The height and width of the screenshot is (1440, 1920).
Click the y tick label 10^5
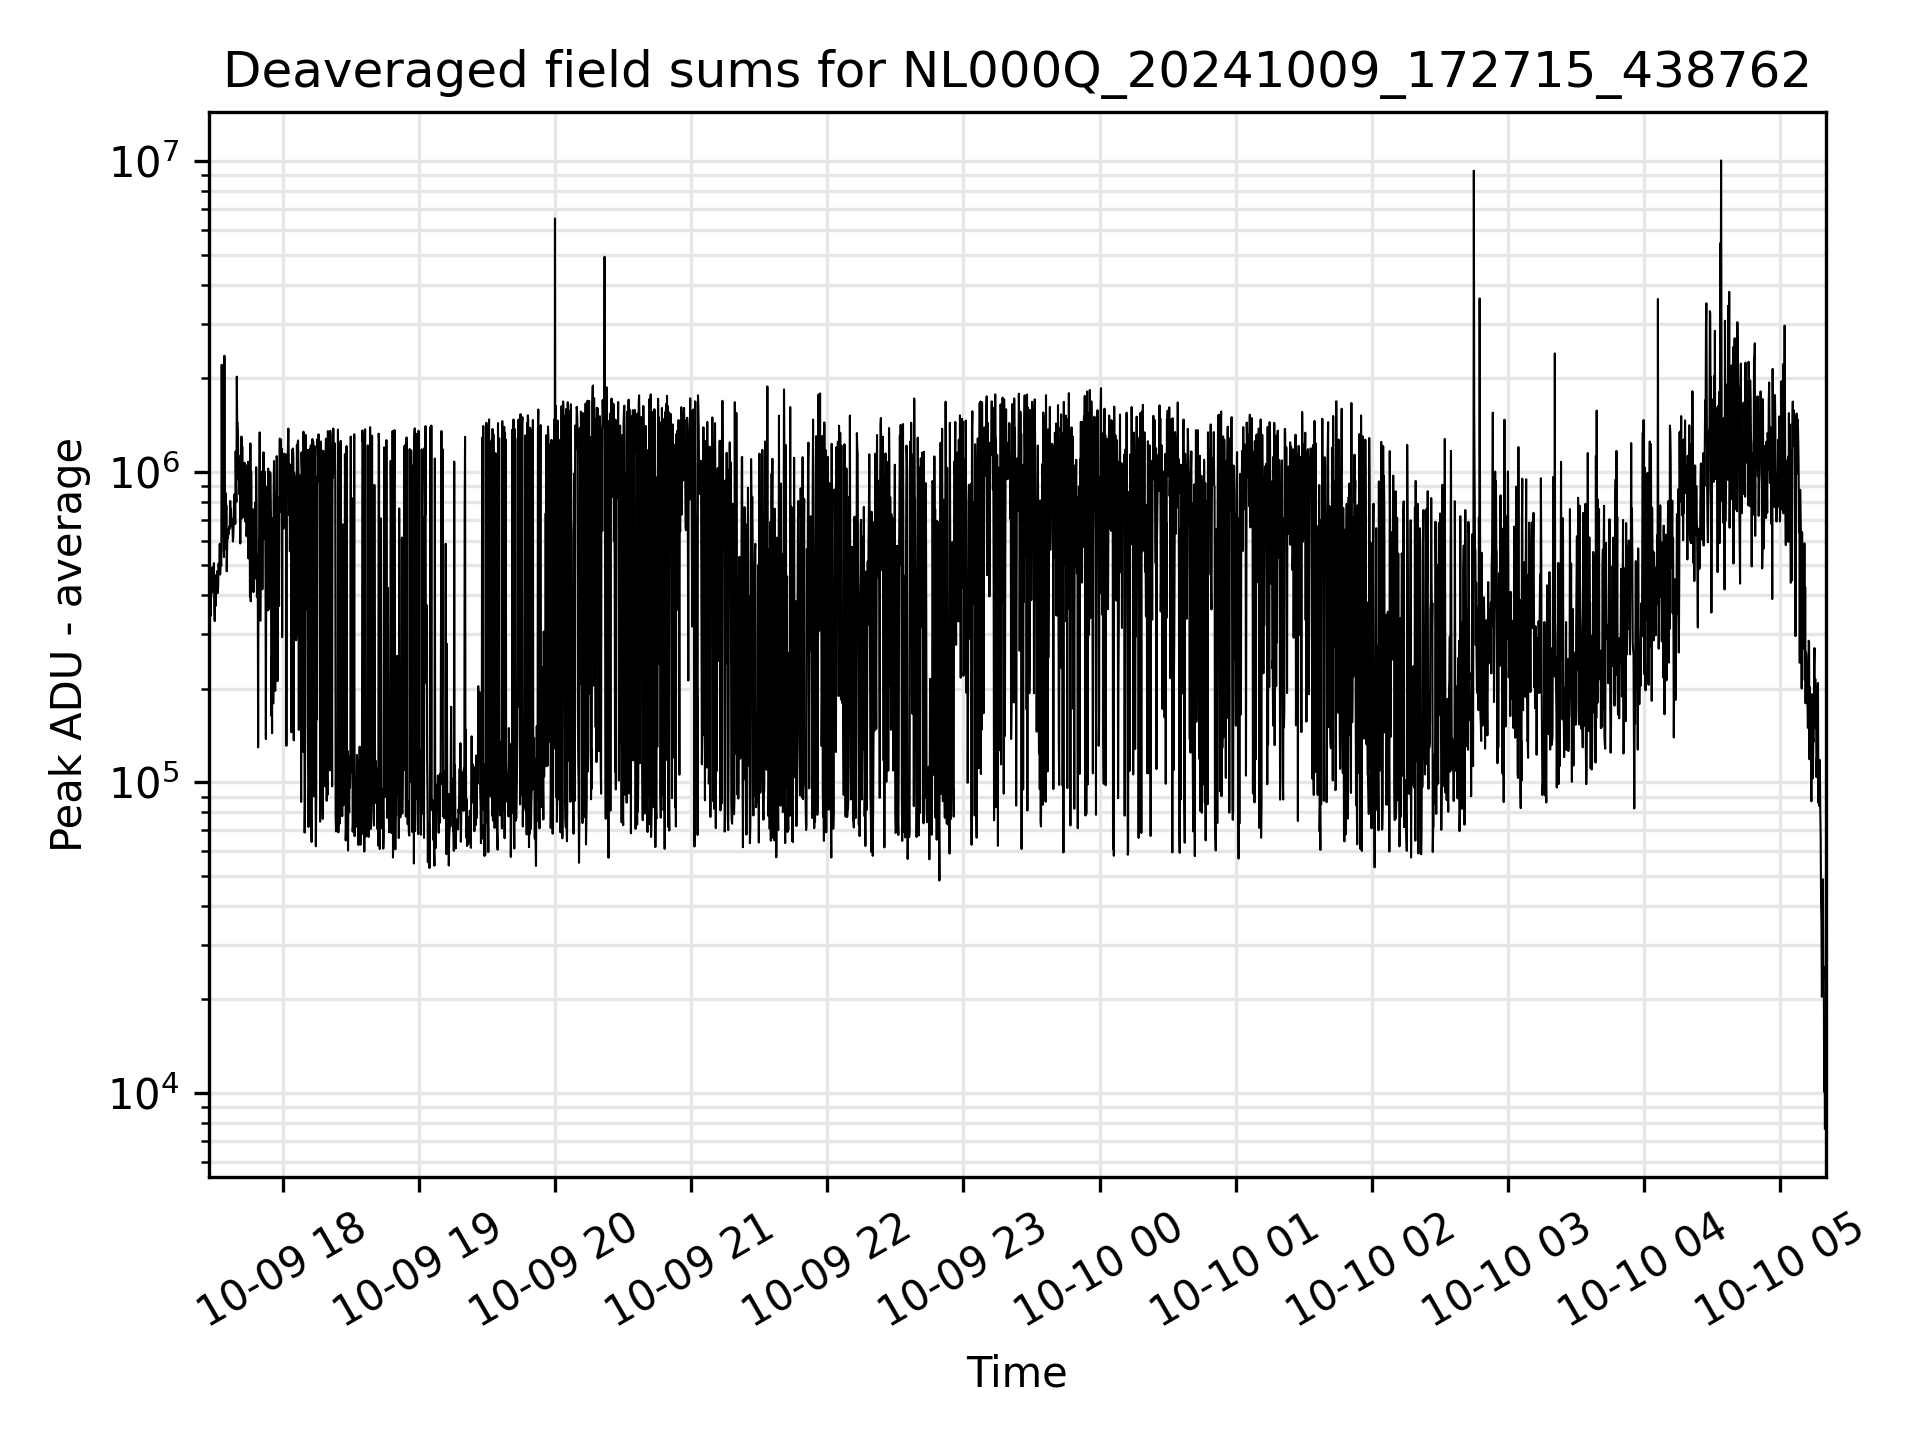(147, 782)
